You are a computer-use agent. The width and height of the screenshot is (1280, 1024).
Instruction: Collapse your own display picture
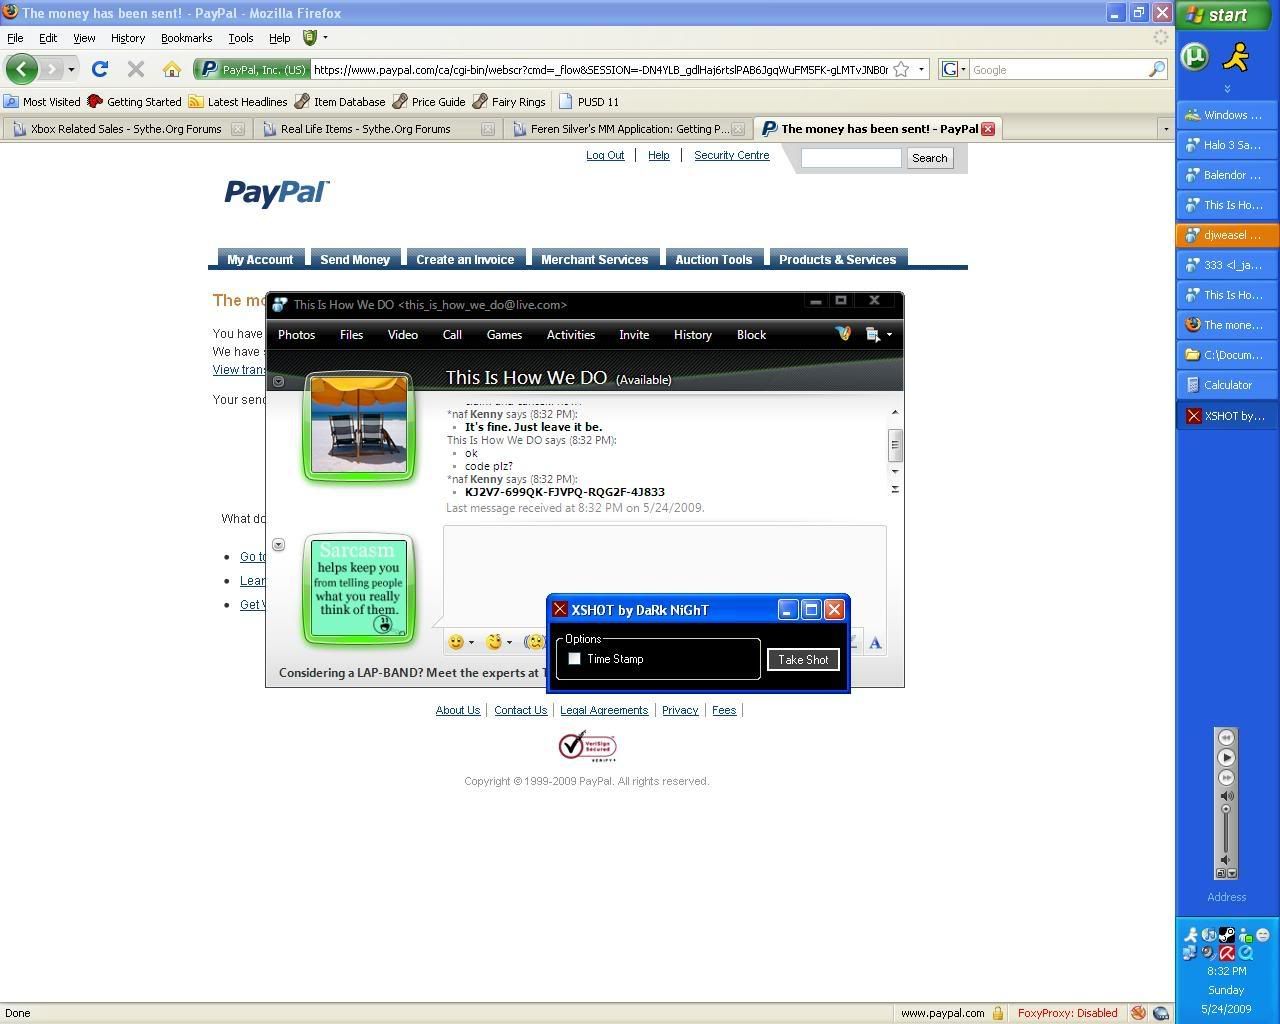[278, 544]
